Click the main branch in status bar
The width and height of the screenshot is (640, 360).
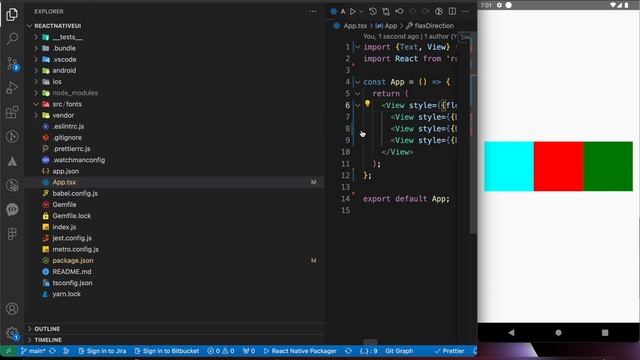tap(33, 351)
